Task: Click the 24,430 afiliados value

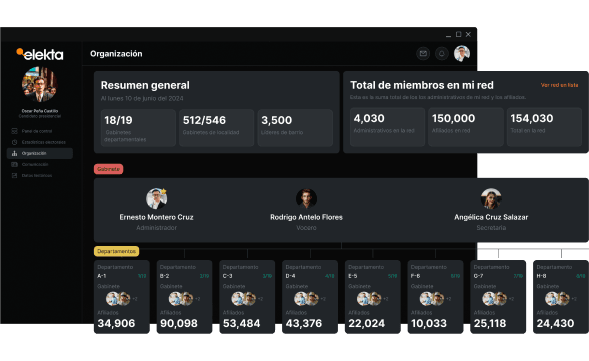Action: pos(555,323)
